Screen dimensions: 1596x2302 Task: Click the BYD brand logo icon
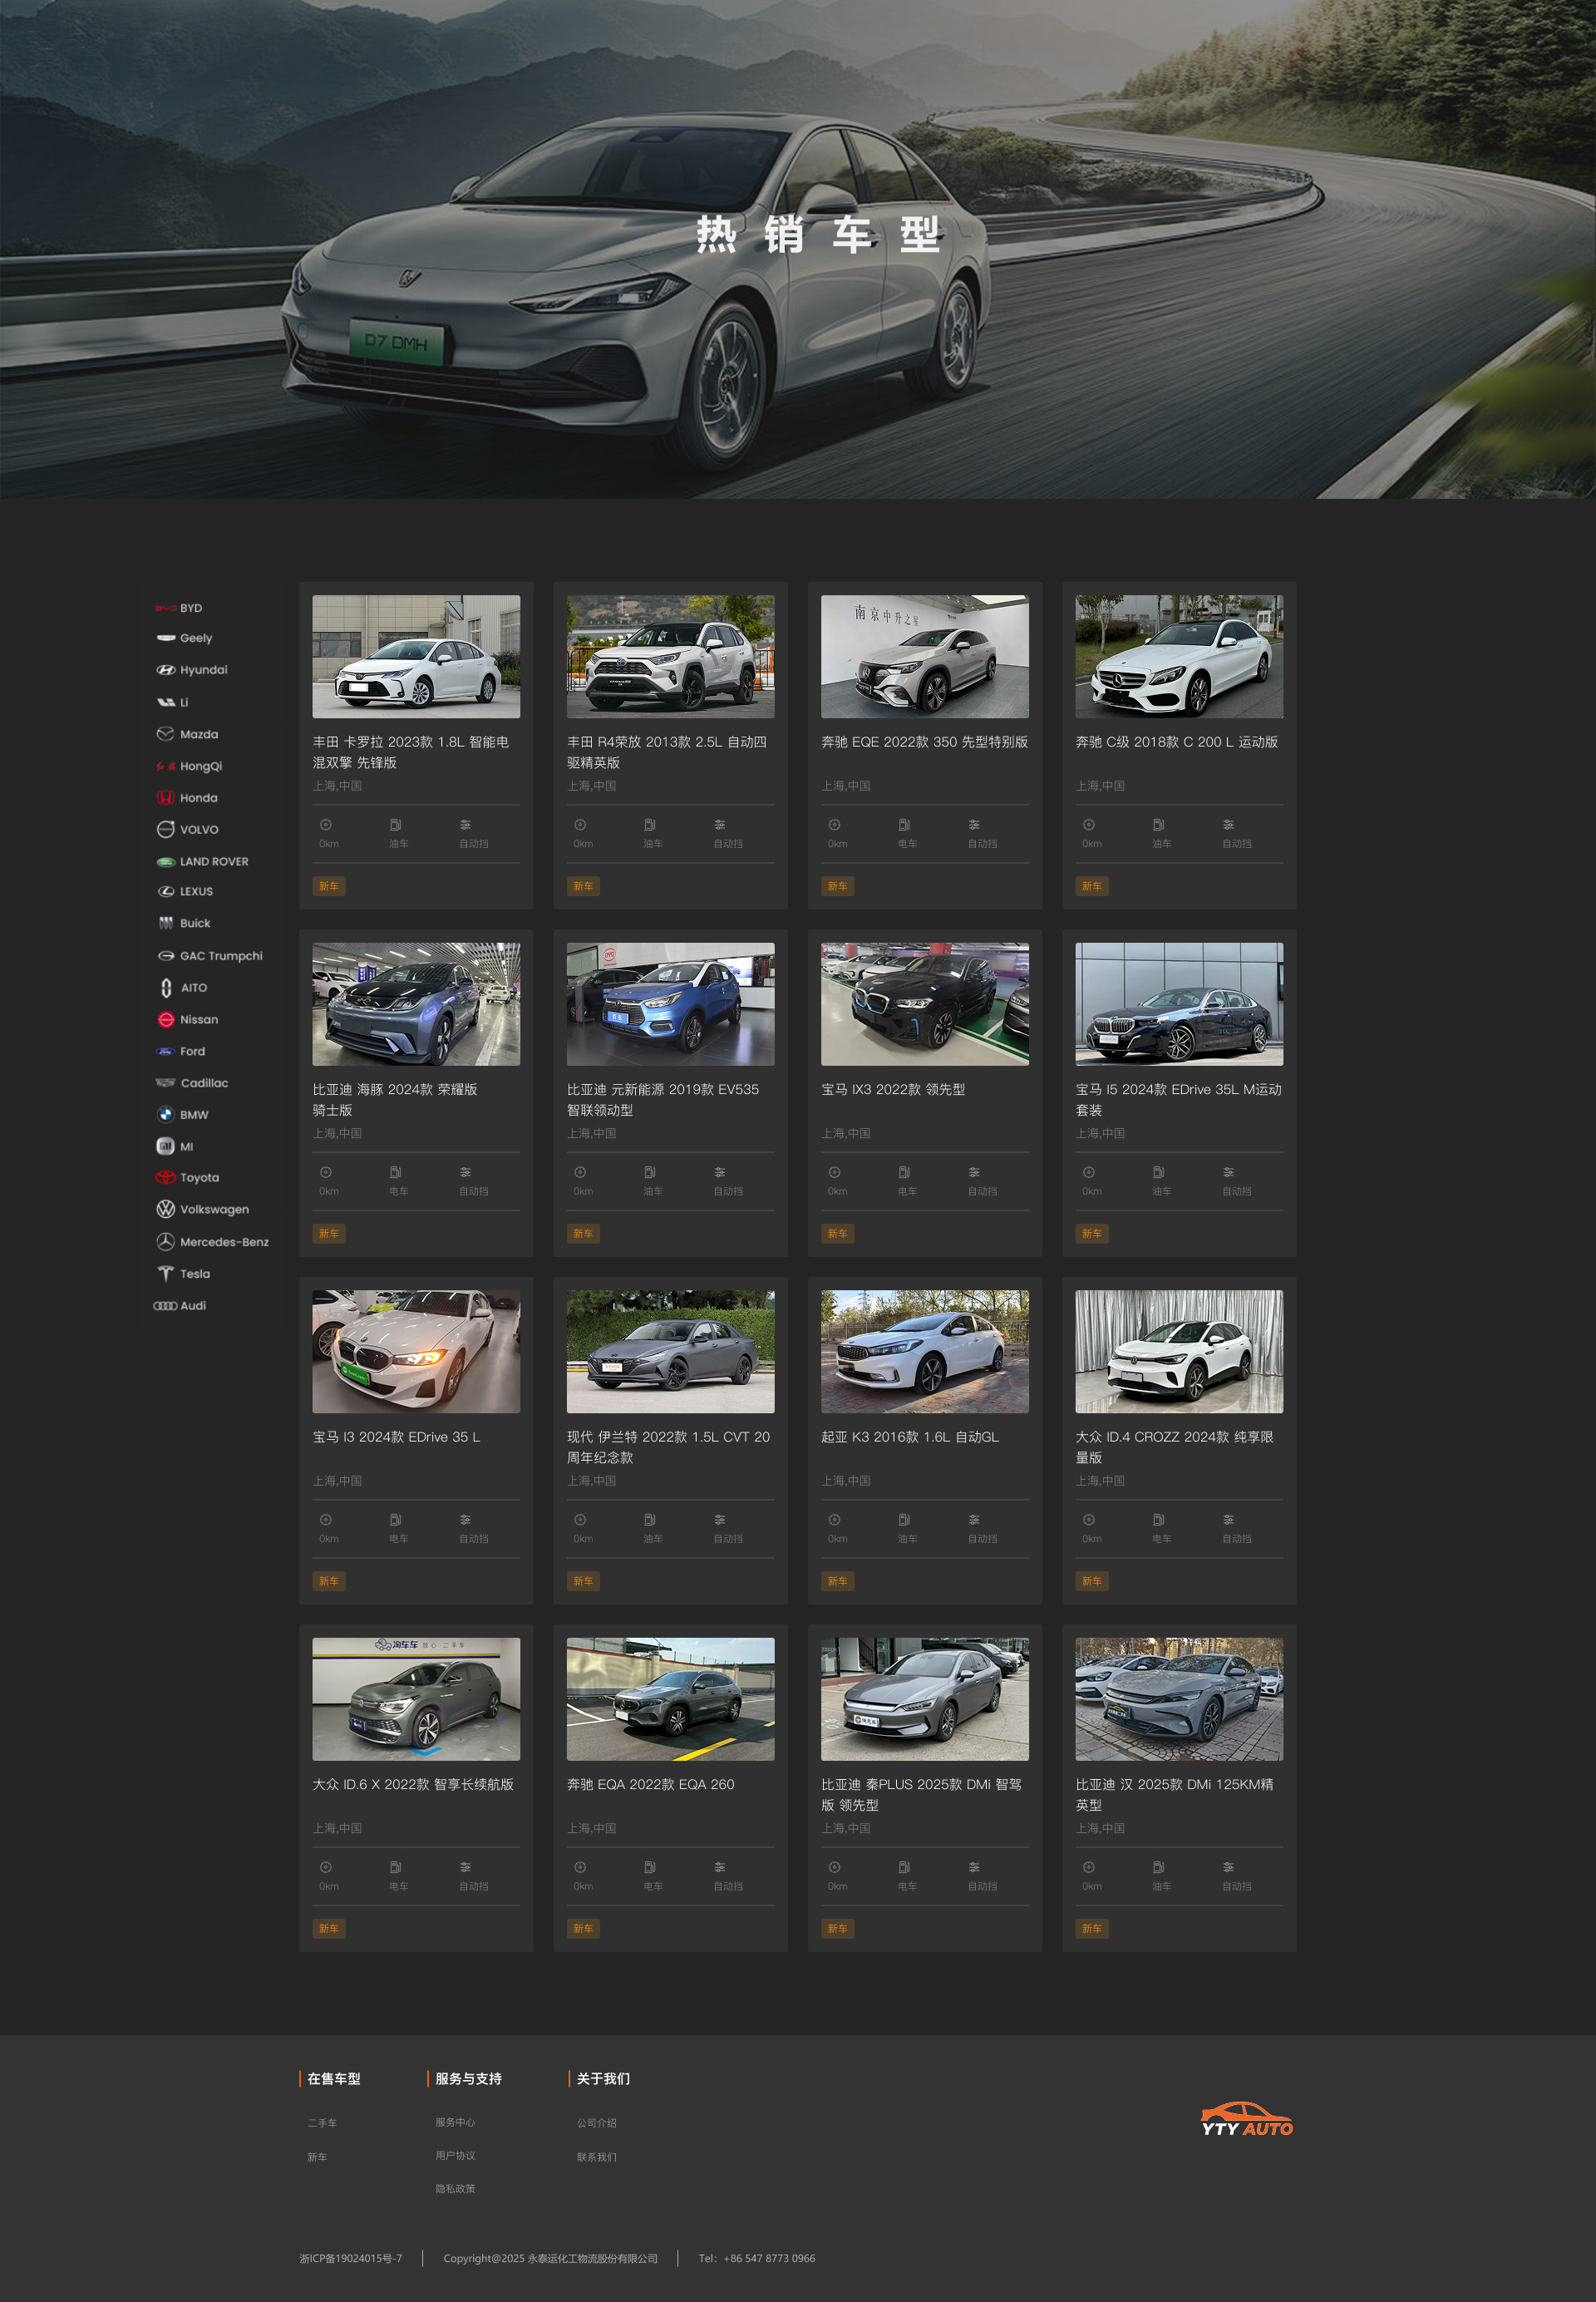165,608
